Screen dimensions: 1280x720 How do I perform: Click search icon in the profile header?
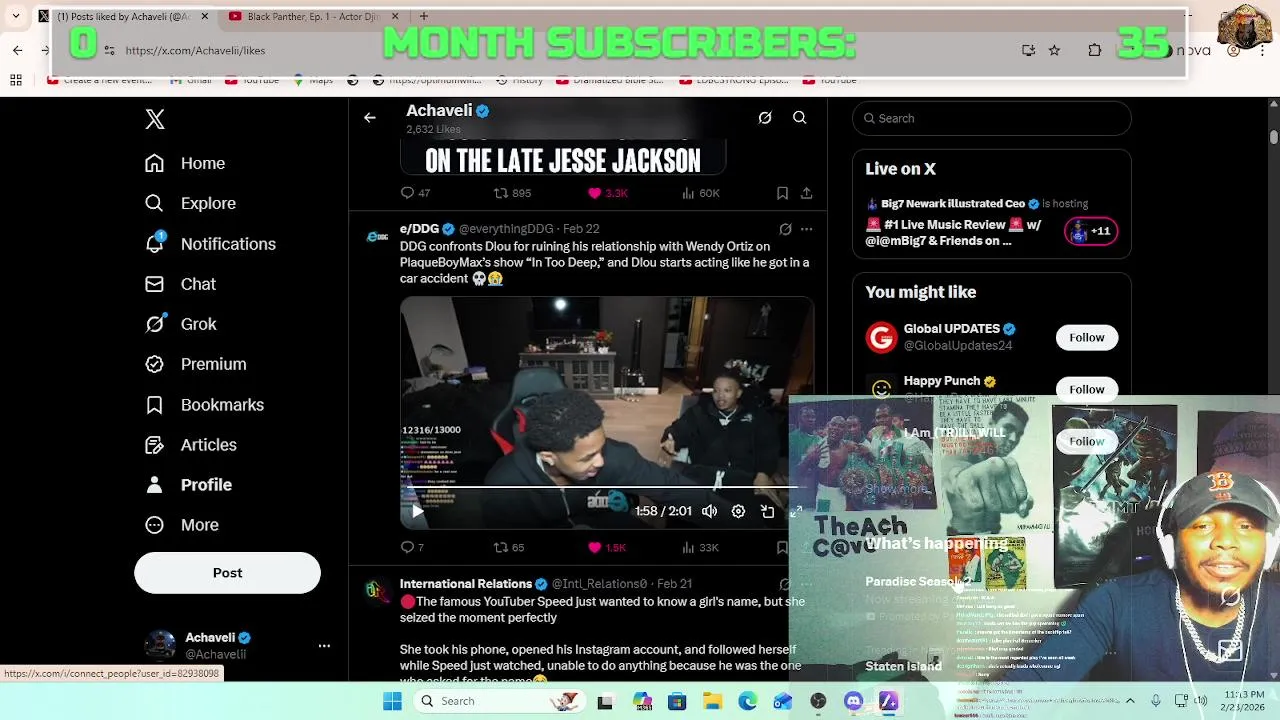[800, 118]
